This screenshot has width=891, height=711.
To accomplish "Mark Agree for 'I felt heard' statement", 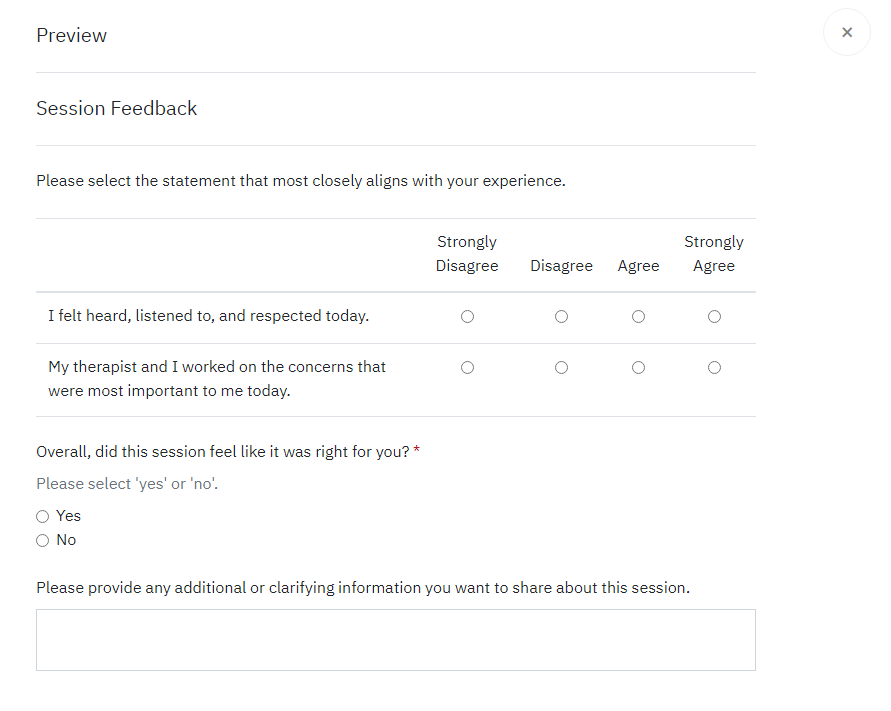I will (x=638, y=317).
